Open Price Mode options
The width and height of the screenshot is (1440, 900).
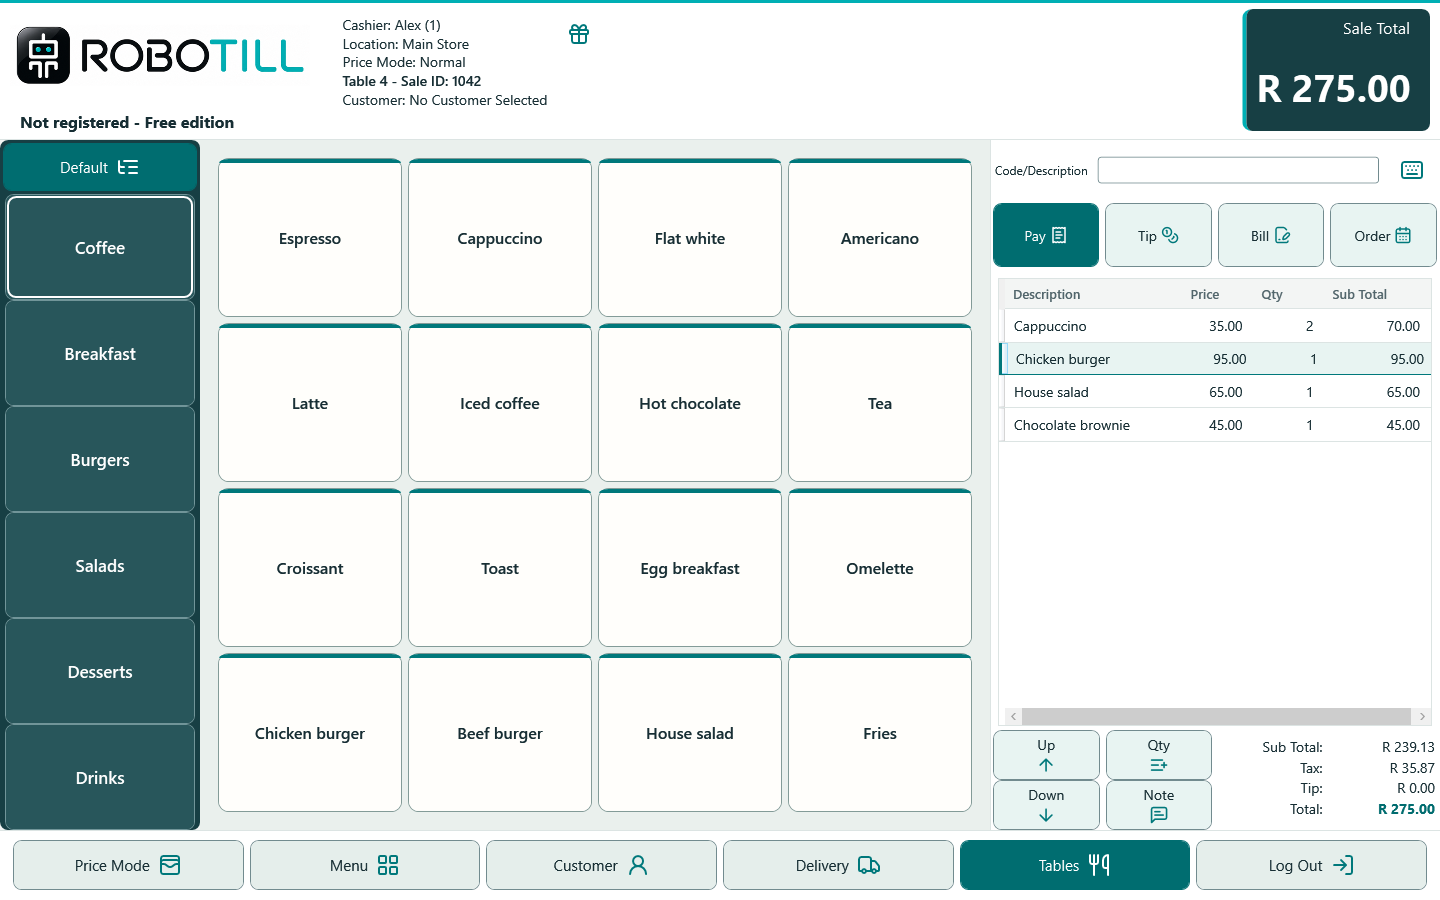pos(128,865)
